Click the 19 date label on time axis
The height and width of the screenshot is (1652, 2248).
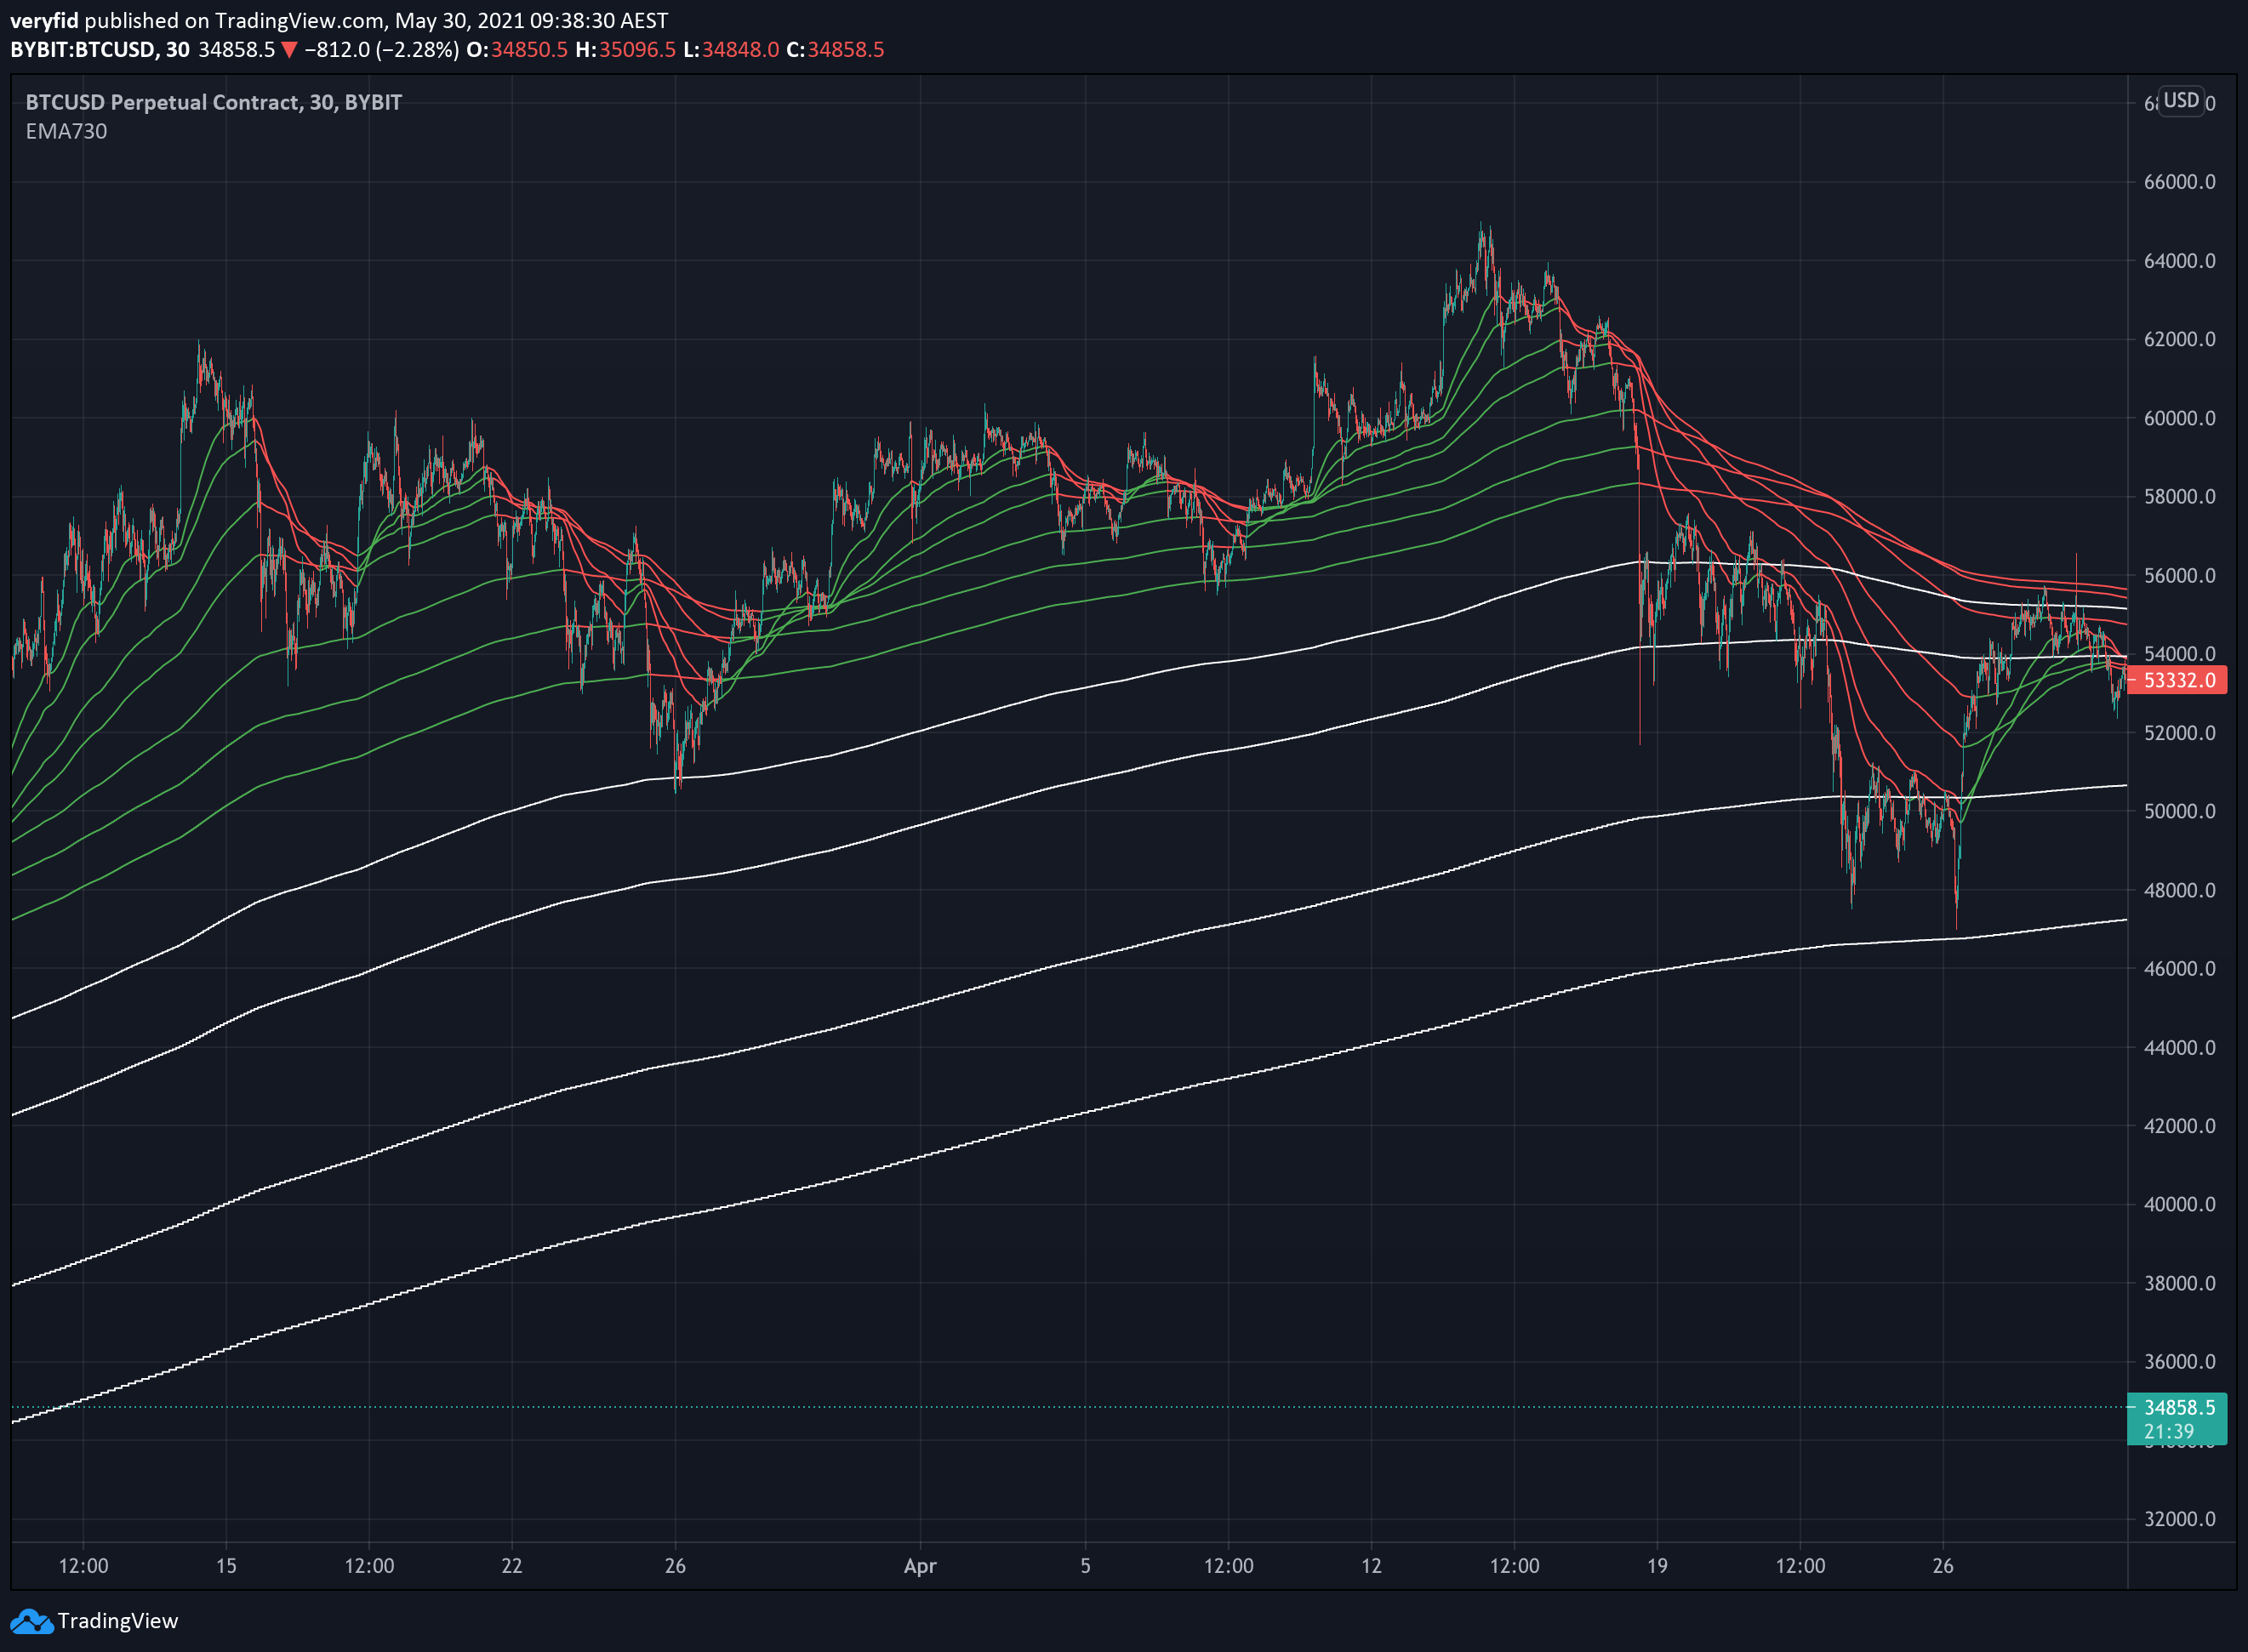click(1657, 1566)
